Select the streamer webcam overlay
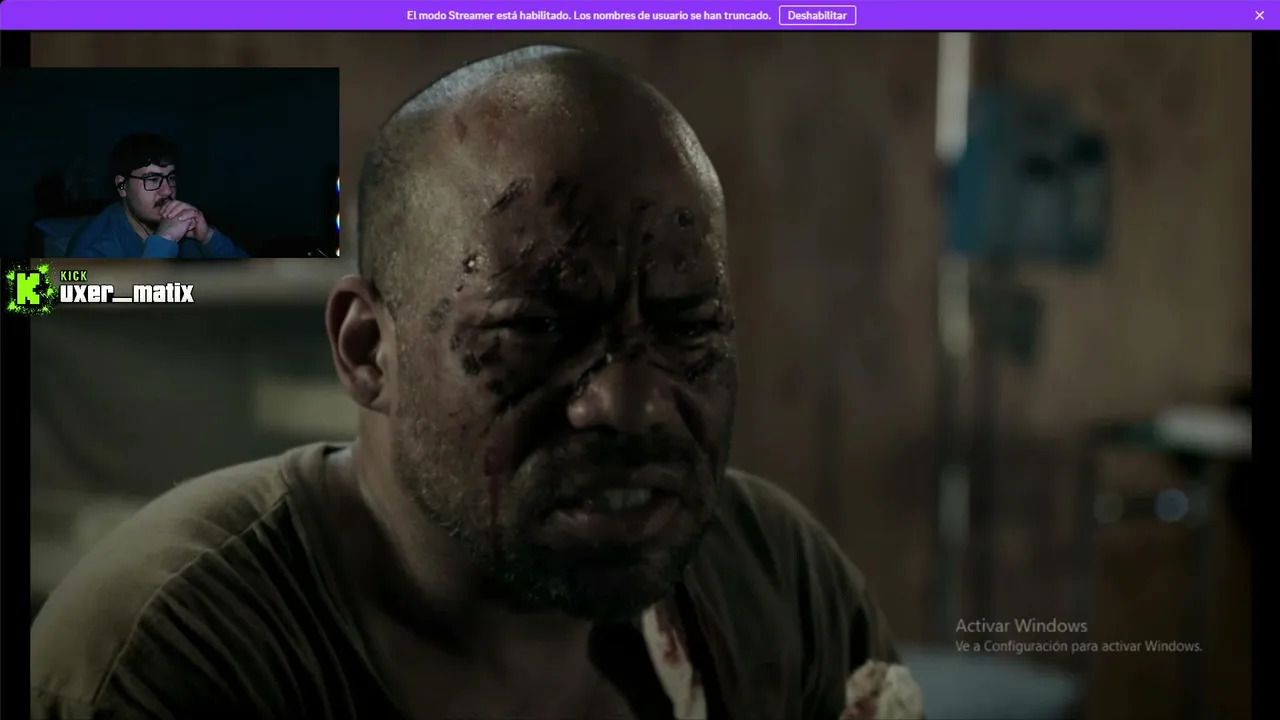This screenshot has height=720, width=1280. tap(170, 162)
